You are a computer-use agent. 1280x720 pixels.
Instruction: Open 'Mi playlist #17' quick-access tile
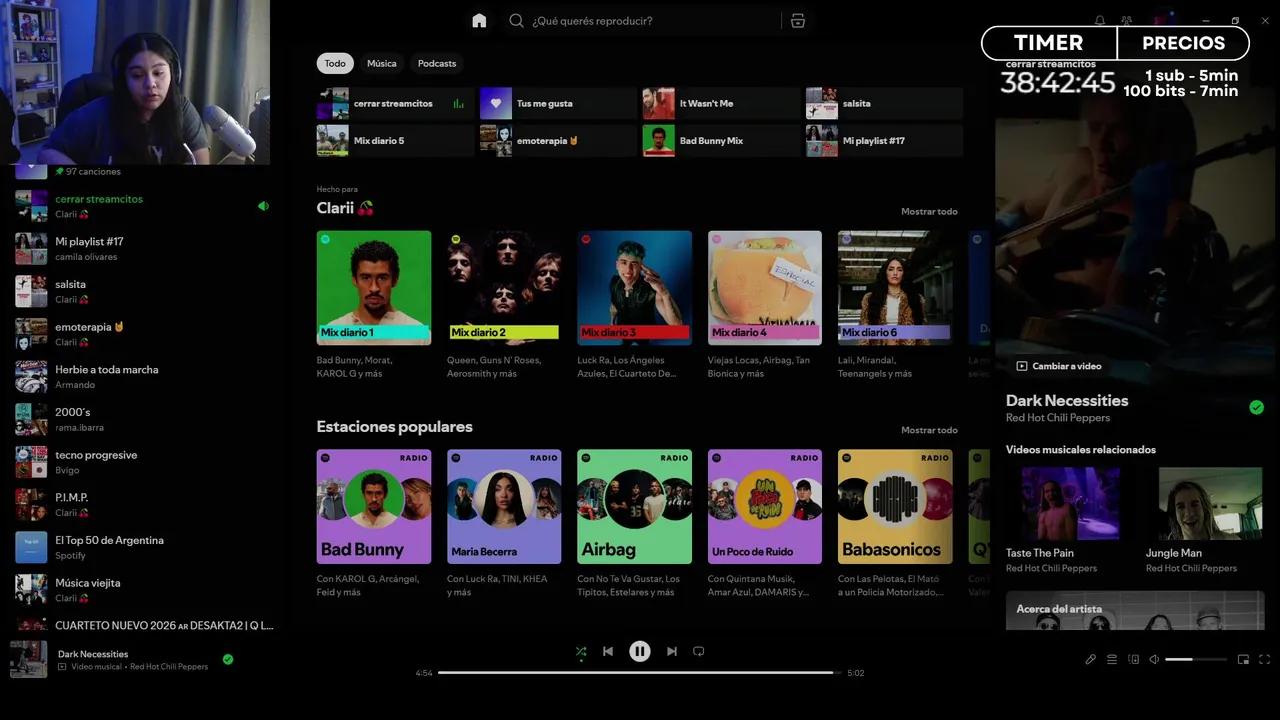click(x=884, y=141)
